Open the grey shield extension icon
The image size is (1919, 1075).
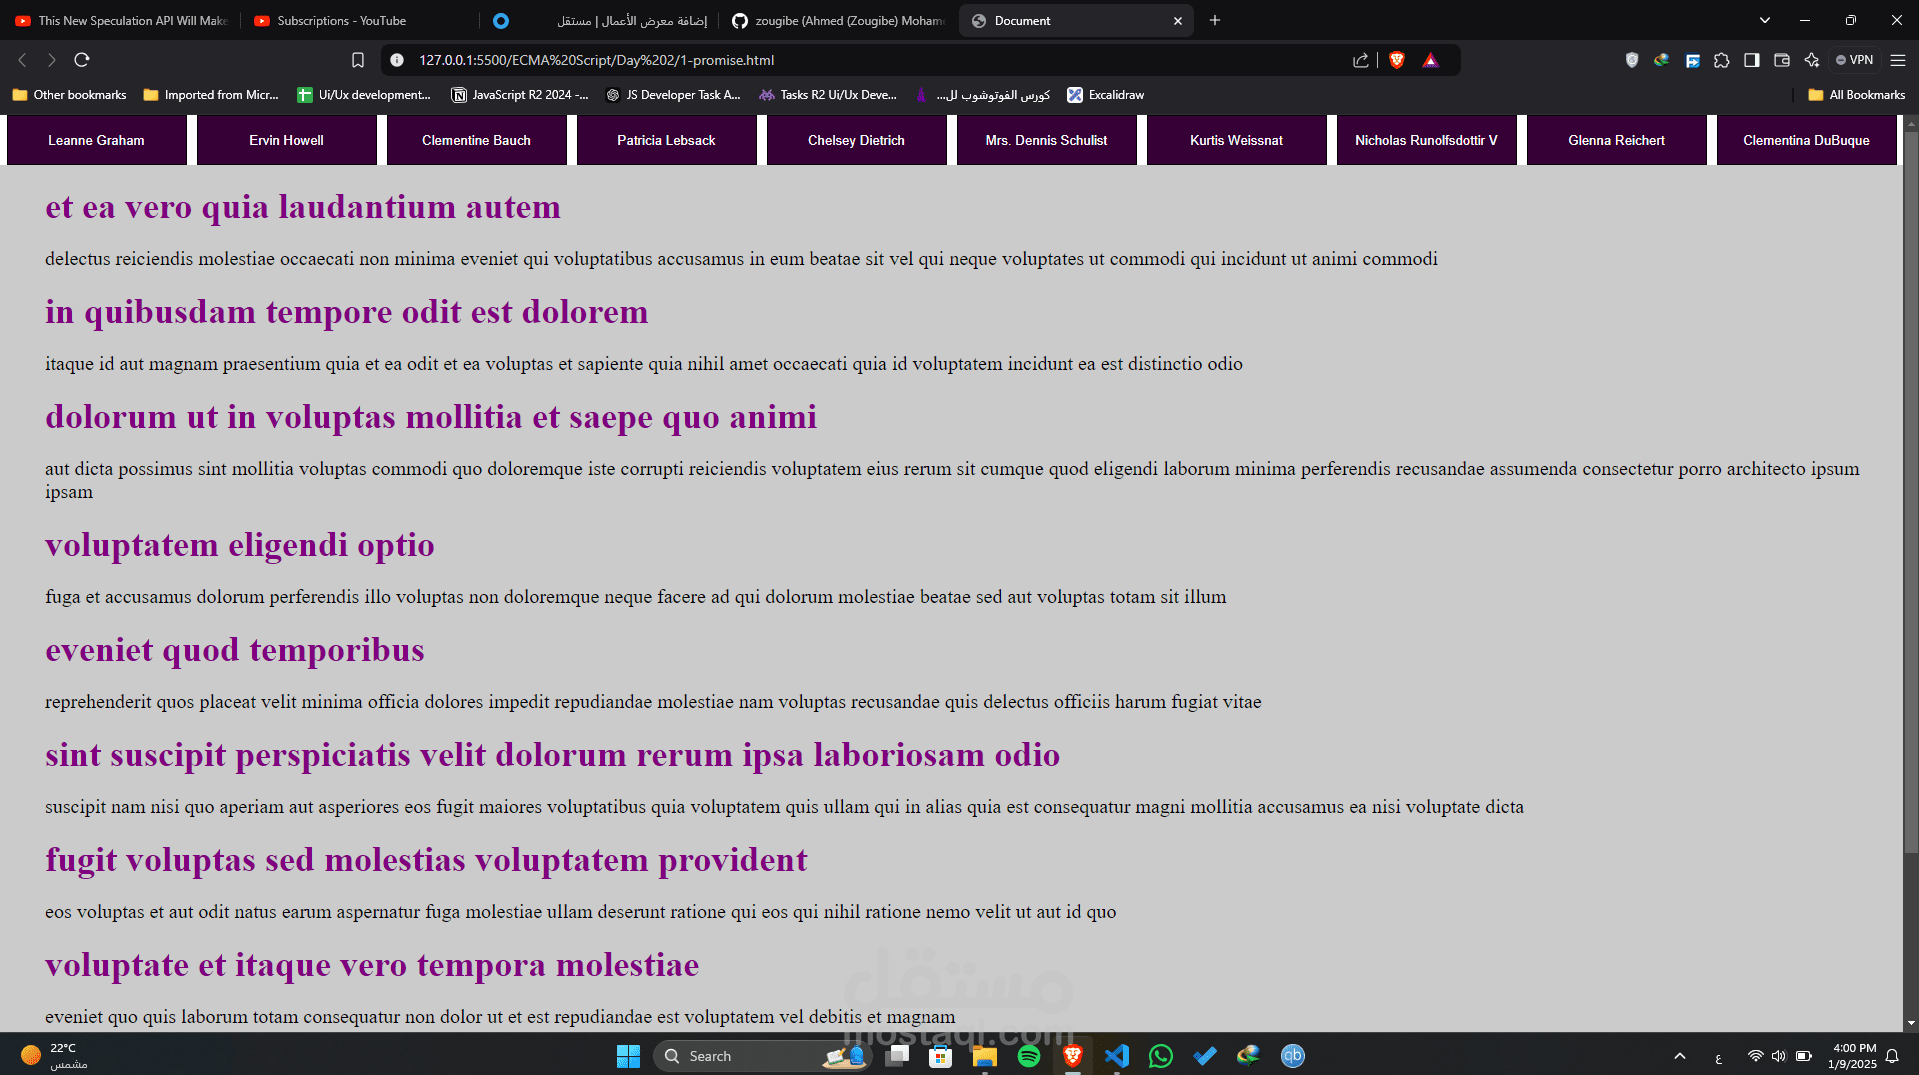tap(1632, 60)
